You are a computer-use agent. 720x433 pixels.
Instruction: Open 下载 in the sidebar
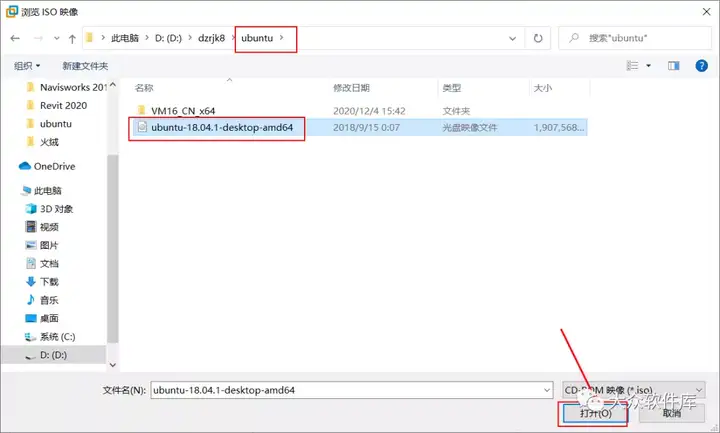click(x=42, y=281)
